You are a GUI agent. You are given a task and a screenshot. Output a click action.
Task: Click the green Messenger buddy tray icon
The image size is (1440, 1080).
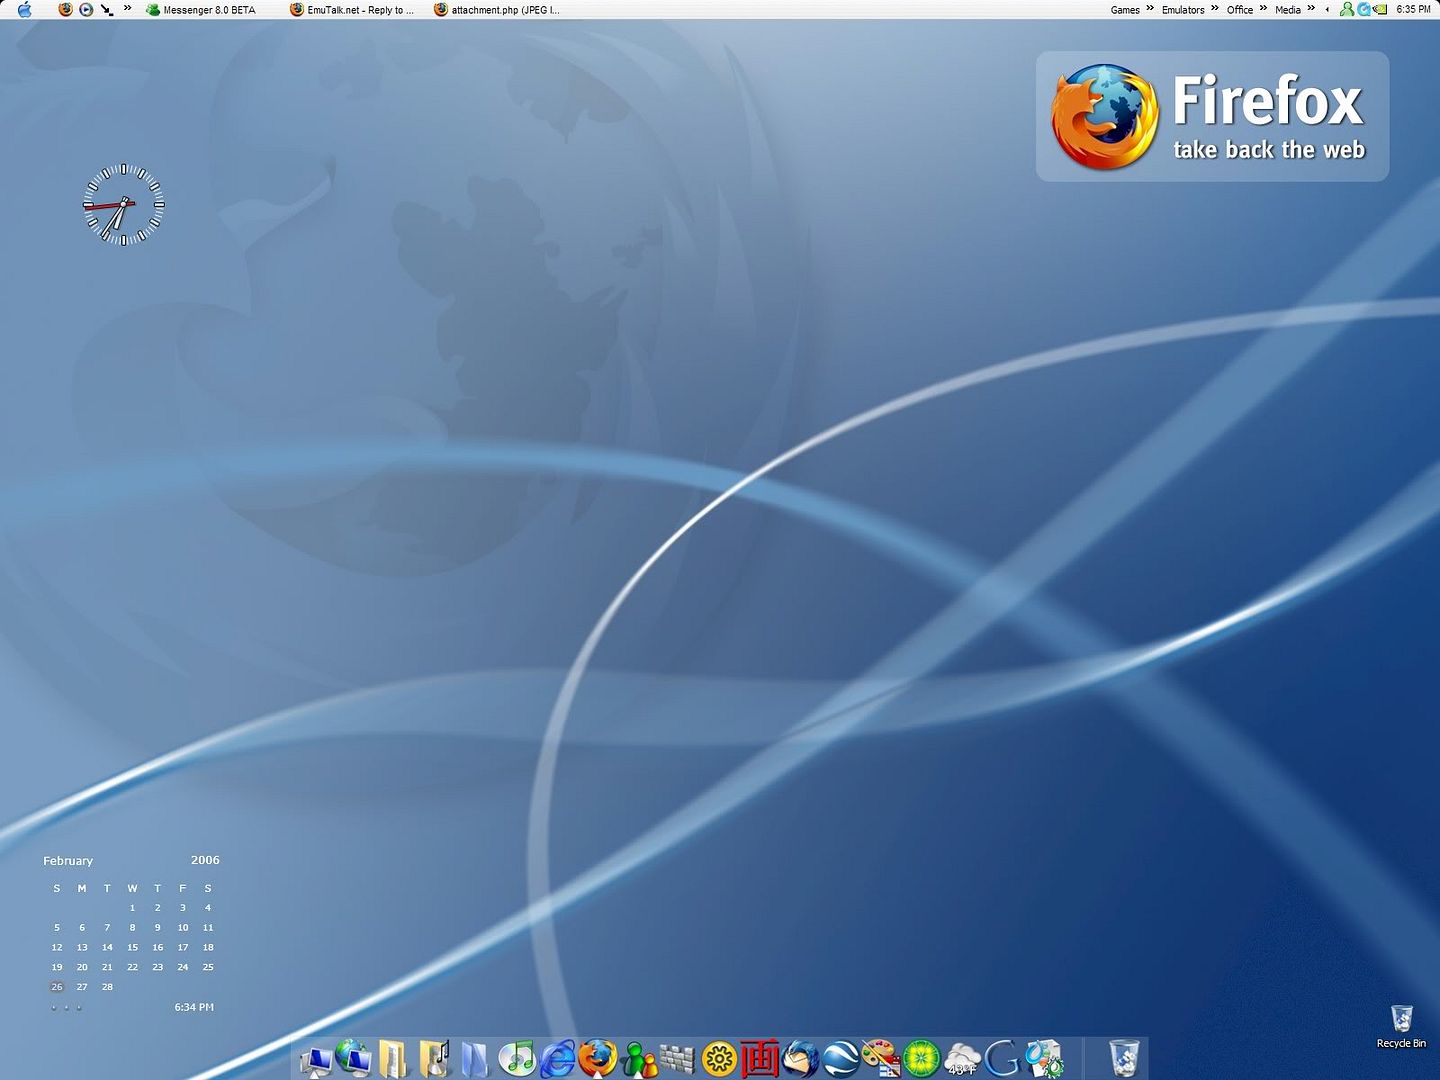coord(1347,9)
